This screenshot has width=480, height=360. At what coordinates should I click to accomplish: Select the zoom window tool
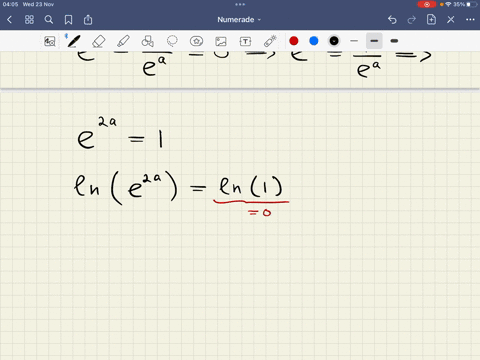pyautogui.click(x=50, y=41)
